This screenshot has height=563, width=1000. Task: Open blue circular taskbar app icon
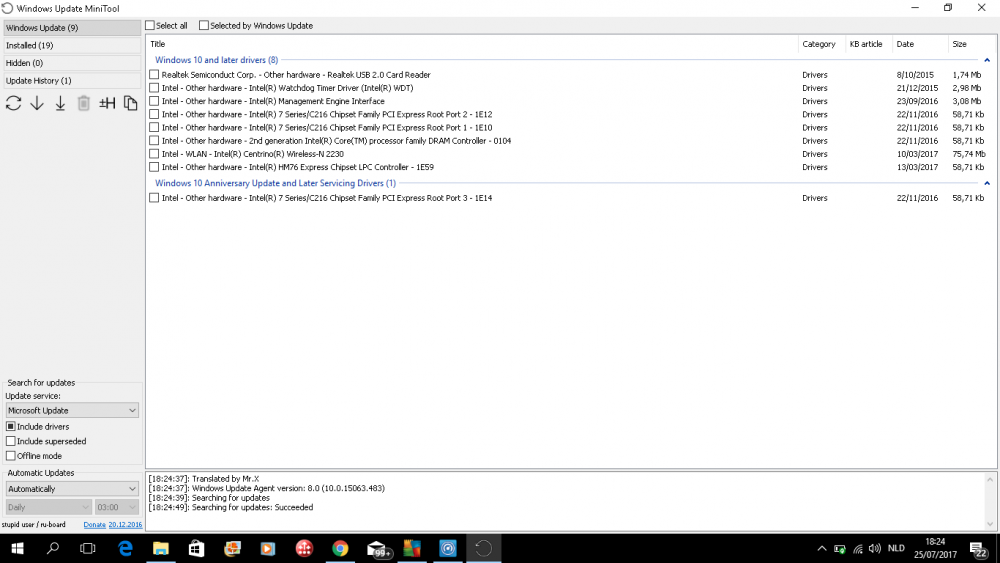tap(448, 548)
